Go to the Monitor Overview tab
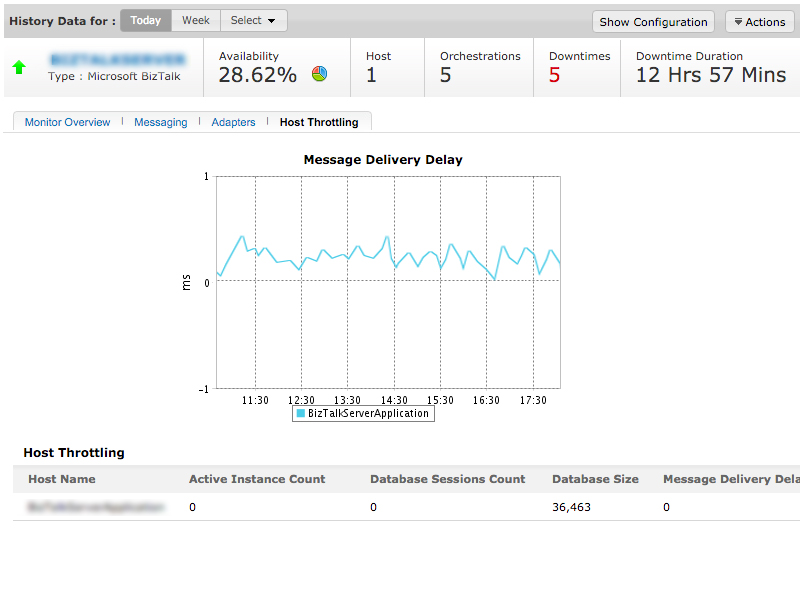This screenshot has height=600, width=800. pyautogui.click(x=67, y=122)
